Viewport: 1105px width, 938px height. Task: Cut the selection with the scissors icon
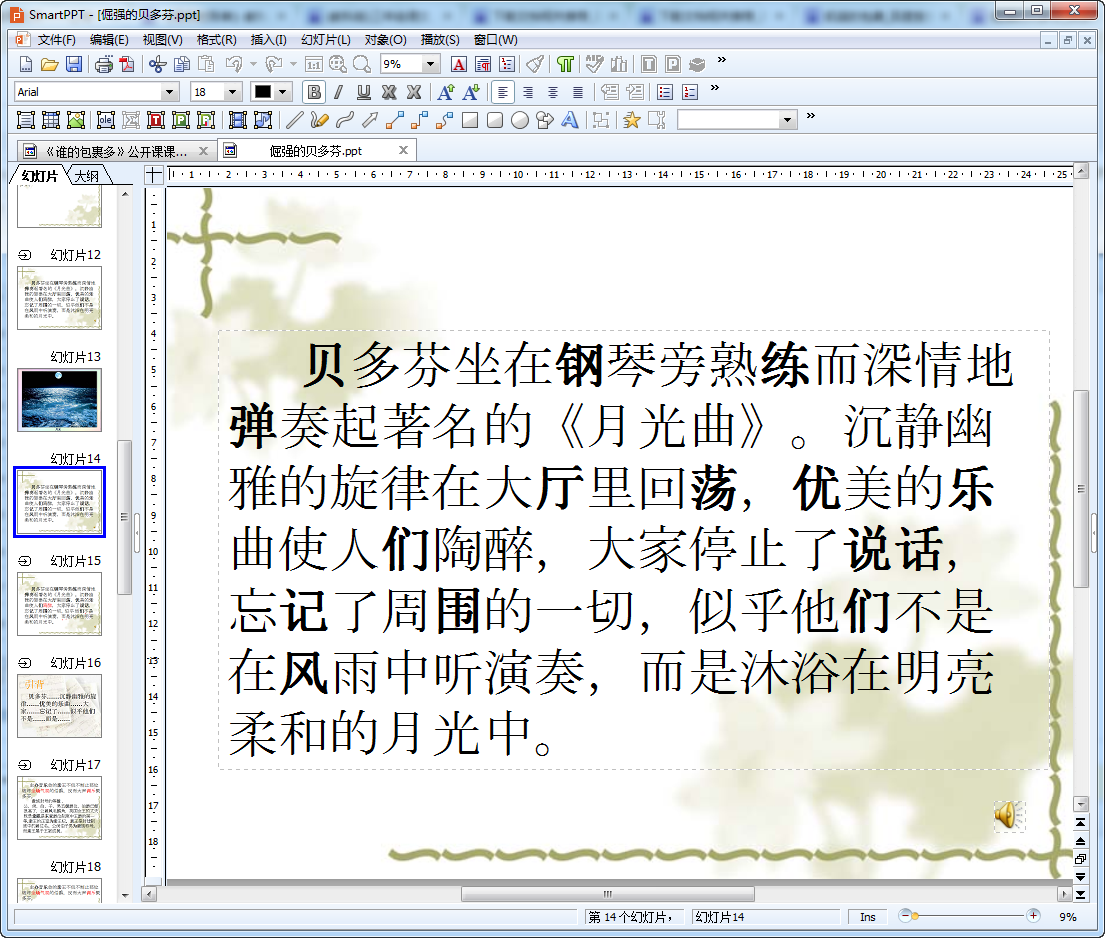click(x=157, y=65)
